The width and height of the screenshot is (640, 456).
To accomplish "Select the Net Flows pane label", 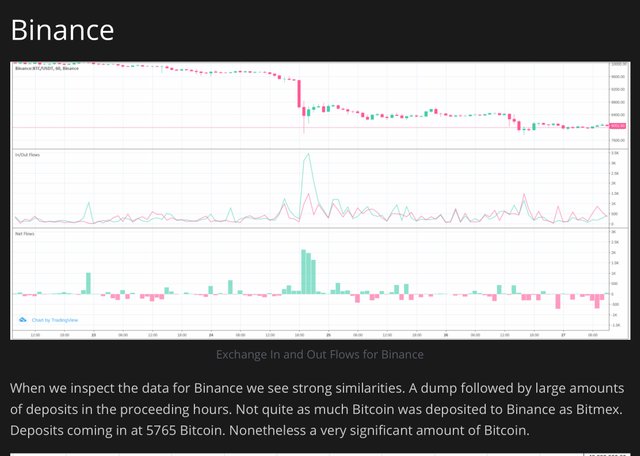I will [24, 233].
